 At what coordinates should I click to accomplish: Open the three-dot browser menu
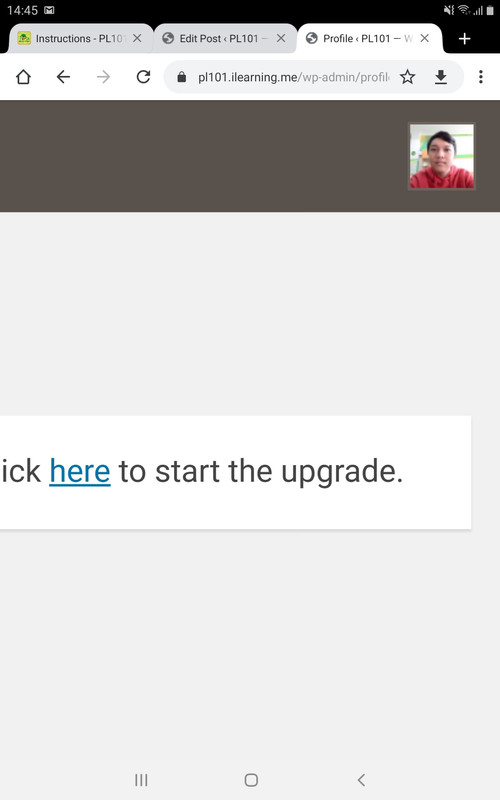[481, 77]
